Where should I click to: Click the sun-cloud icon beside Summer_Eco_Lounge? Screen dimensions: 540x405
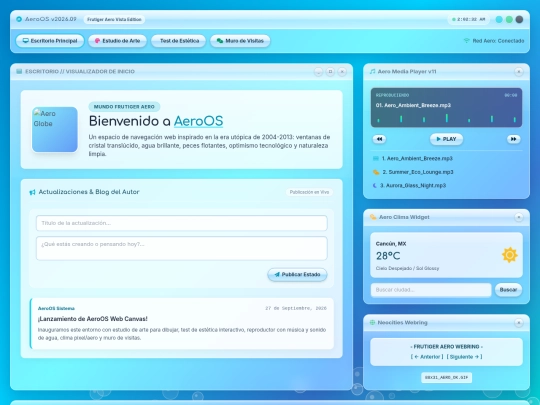[376, 172]
